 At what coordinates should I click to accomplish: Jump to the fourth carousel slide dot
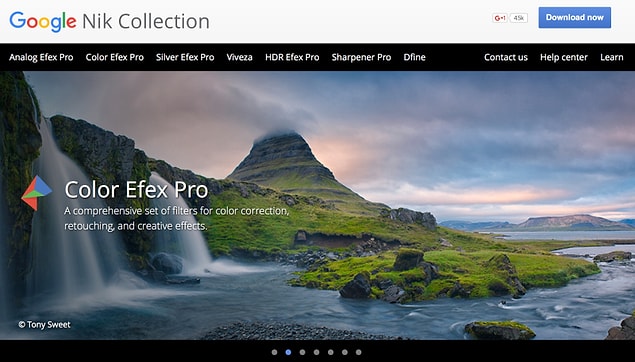coord(317,352)
